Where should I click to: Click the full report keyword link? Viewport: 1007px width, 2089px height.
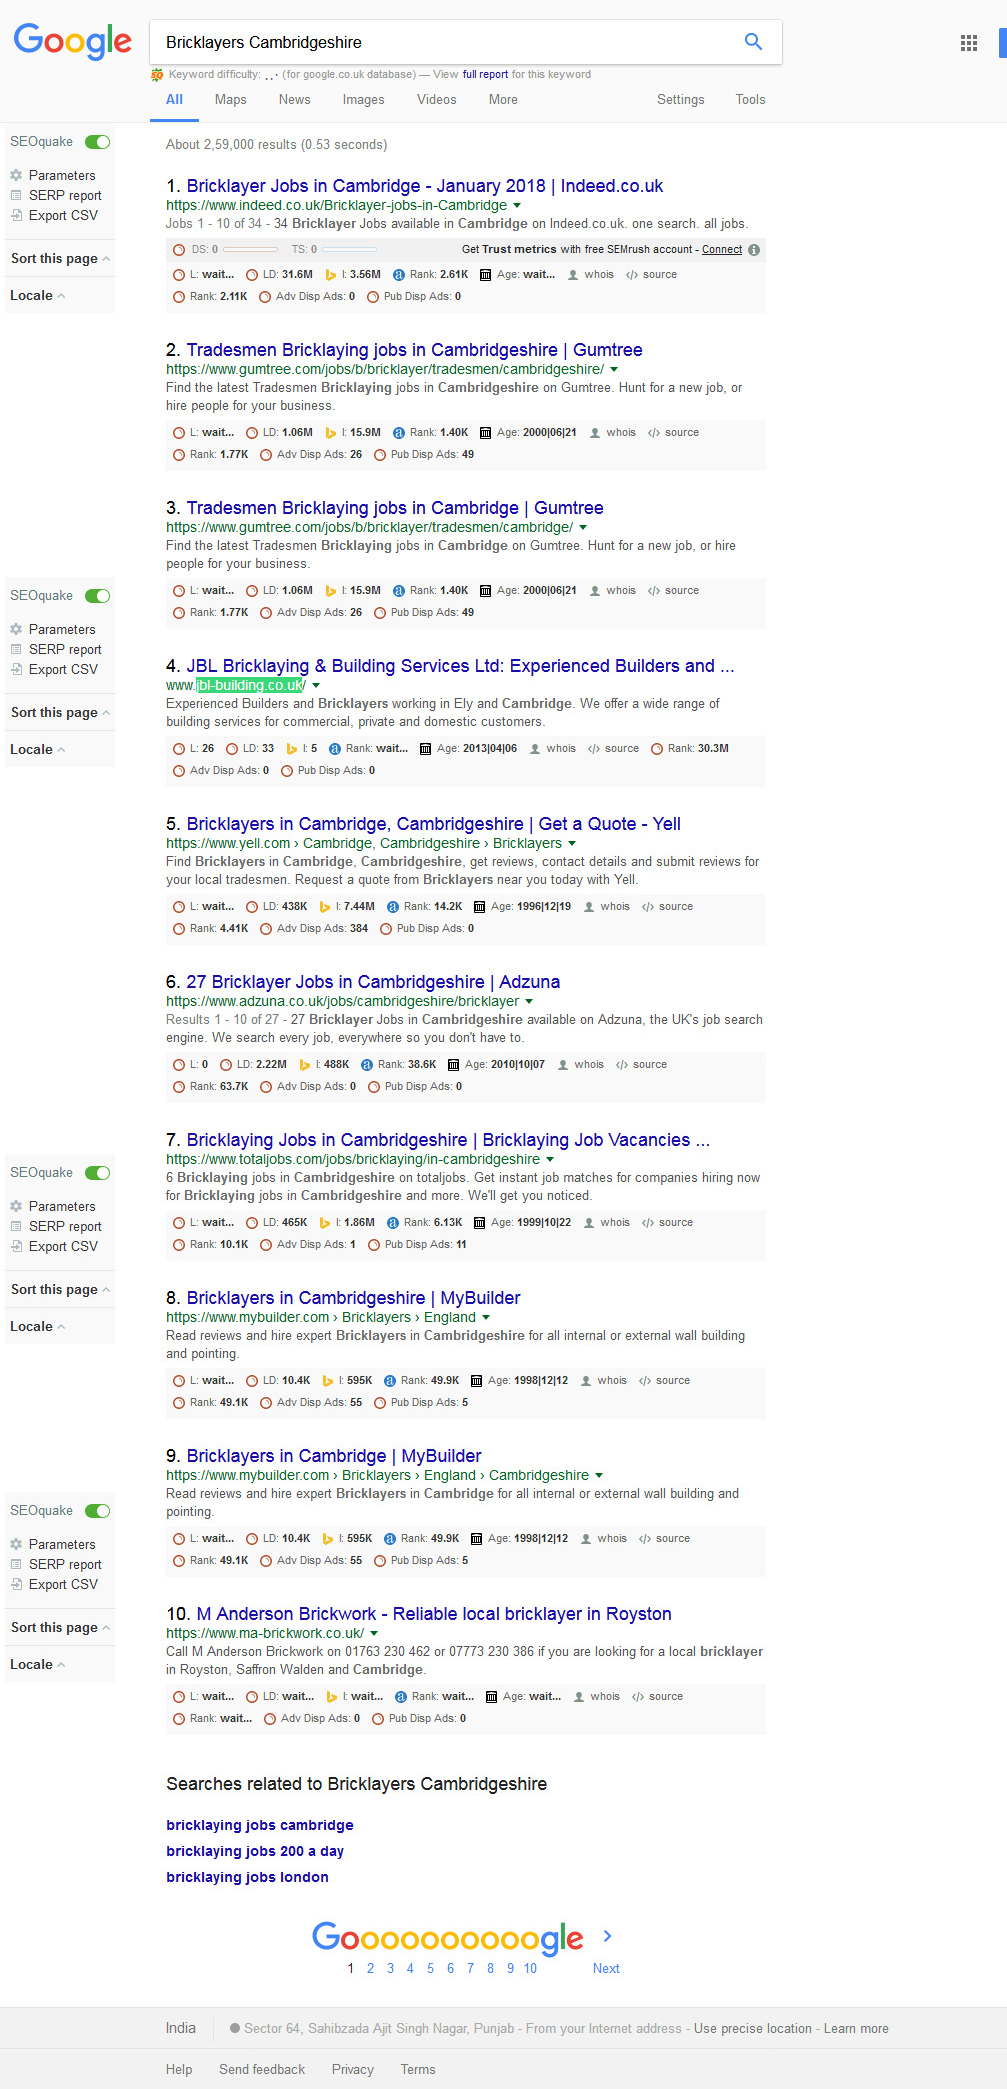pos(485,74)
